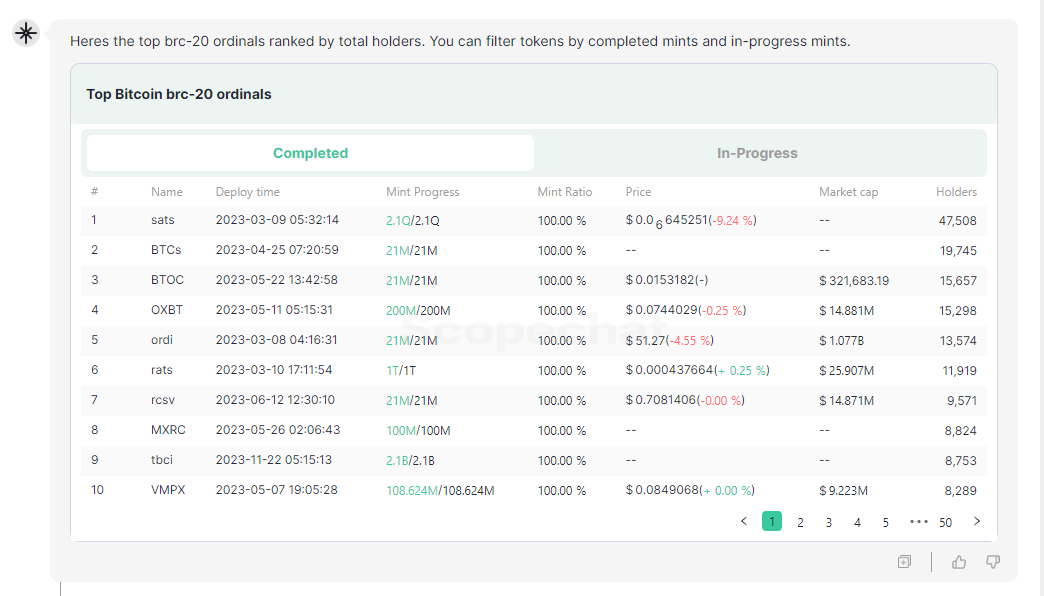Click the VMPX token name
The height and width of the screenshot is (596, 1044).
[x=168, y=490]
